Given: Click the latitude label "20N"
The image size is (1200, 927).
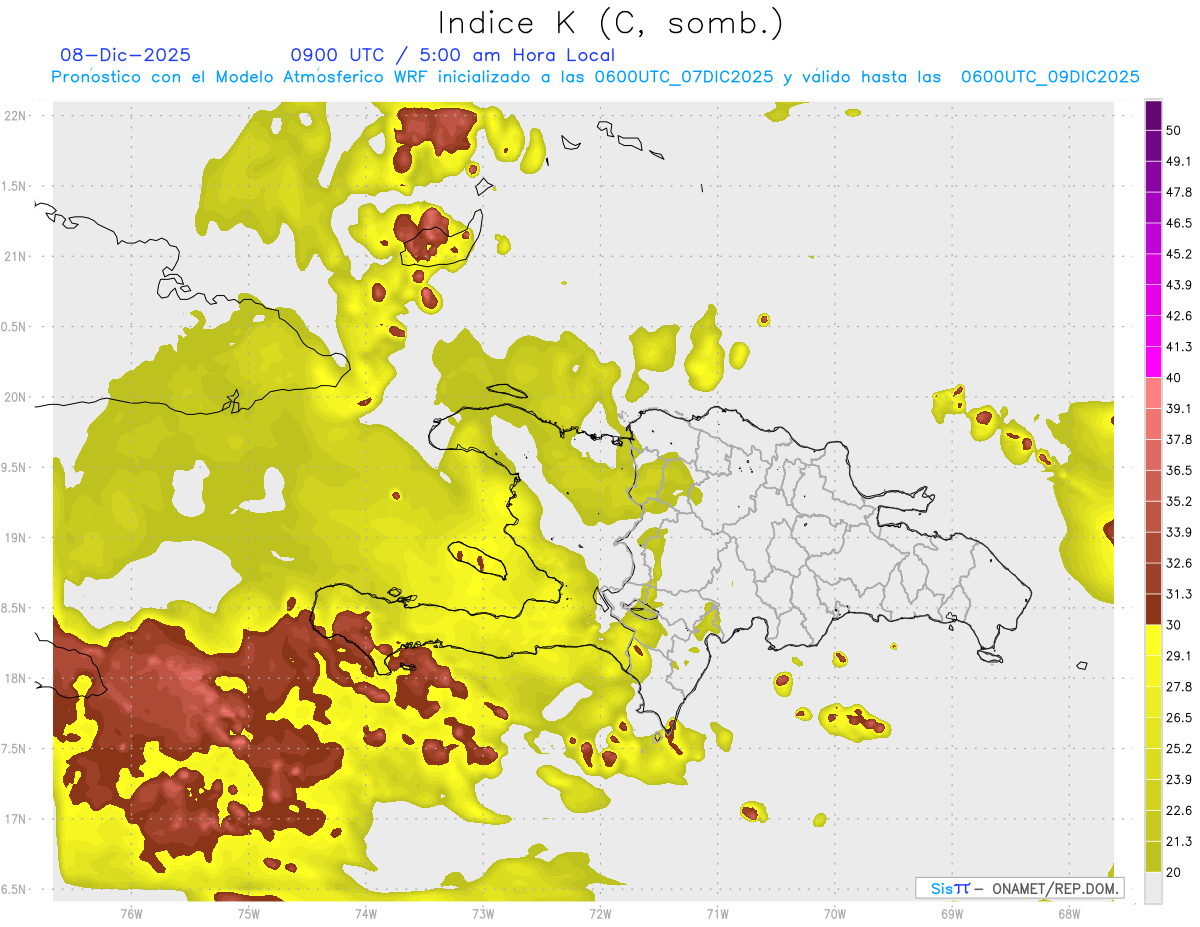Looking at the screenshot, I should (x=16, y=397).
